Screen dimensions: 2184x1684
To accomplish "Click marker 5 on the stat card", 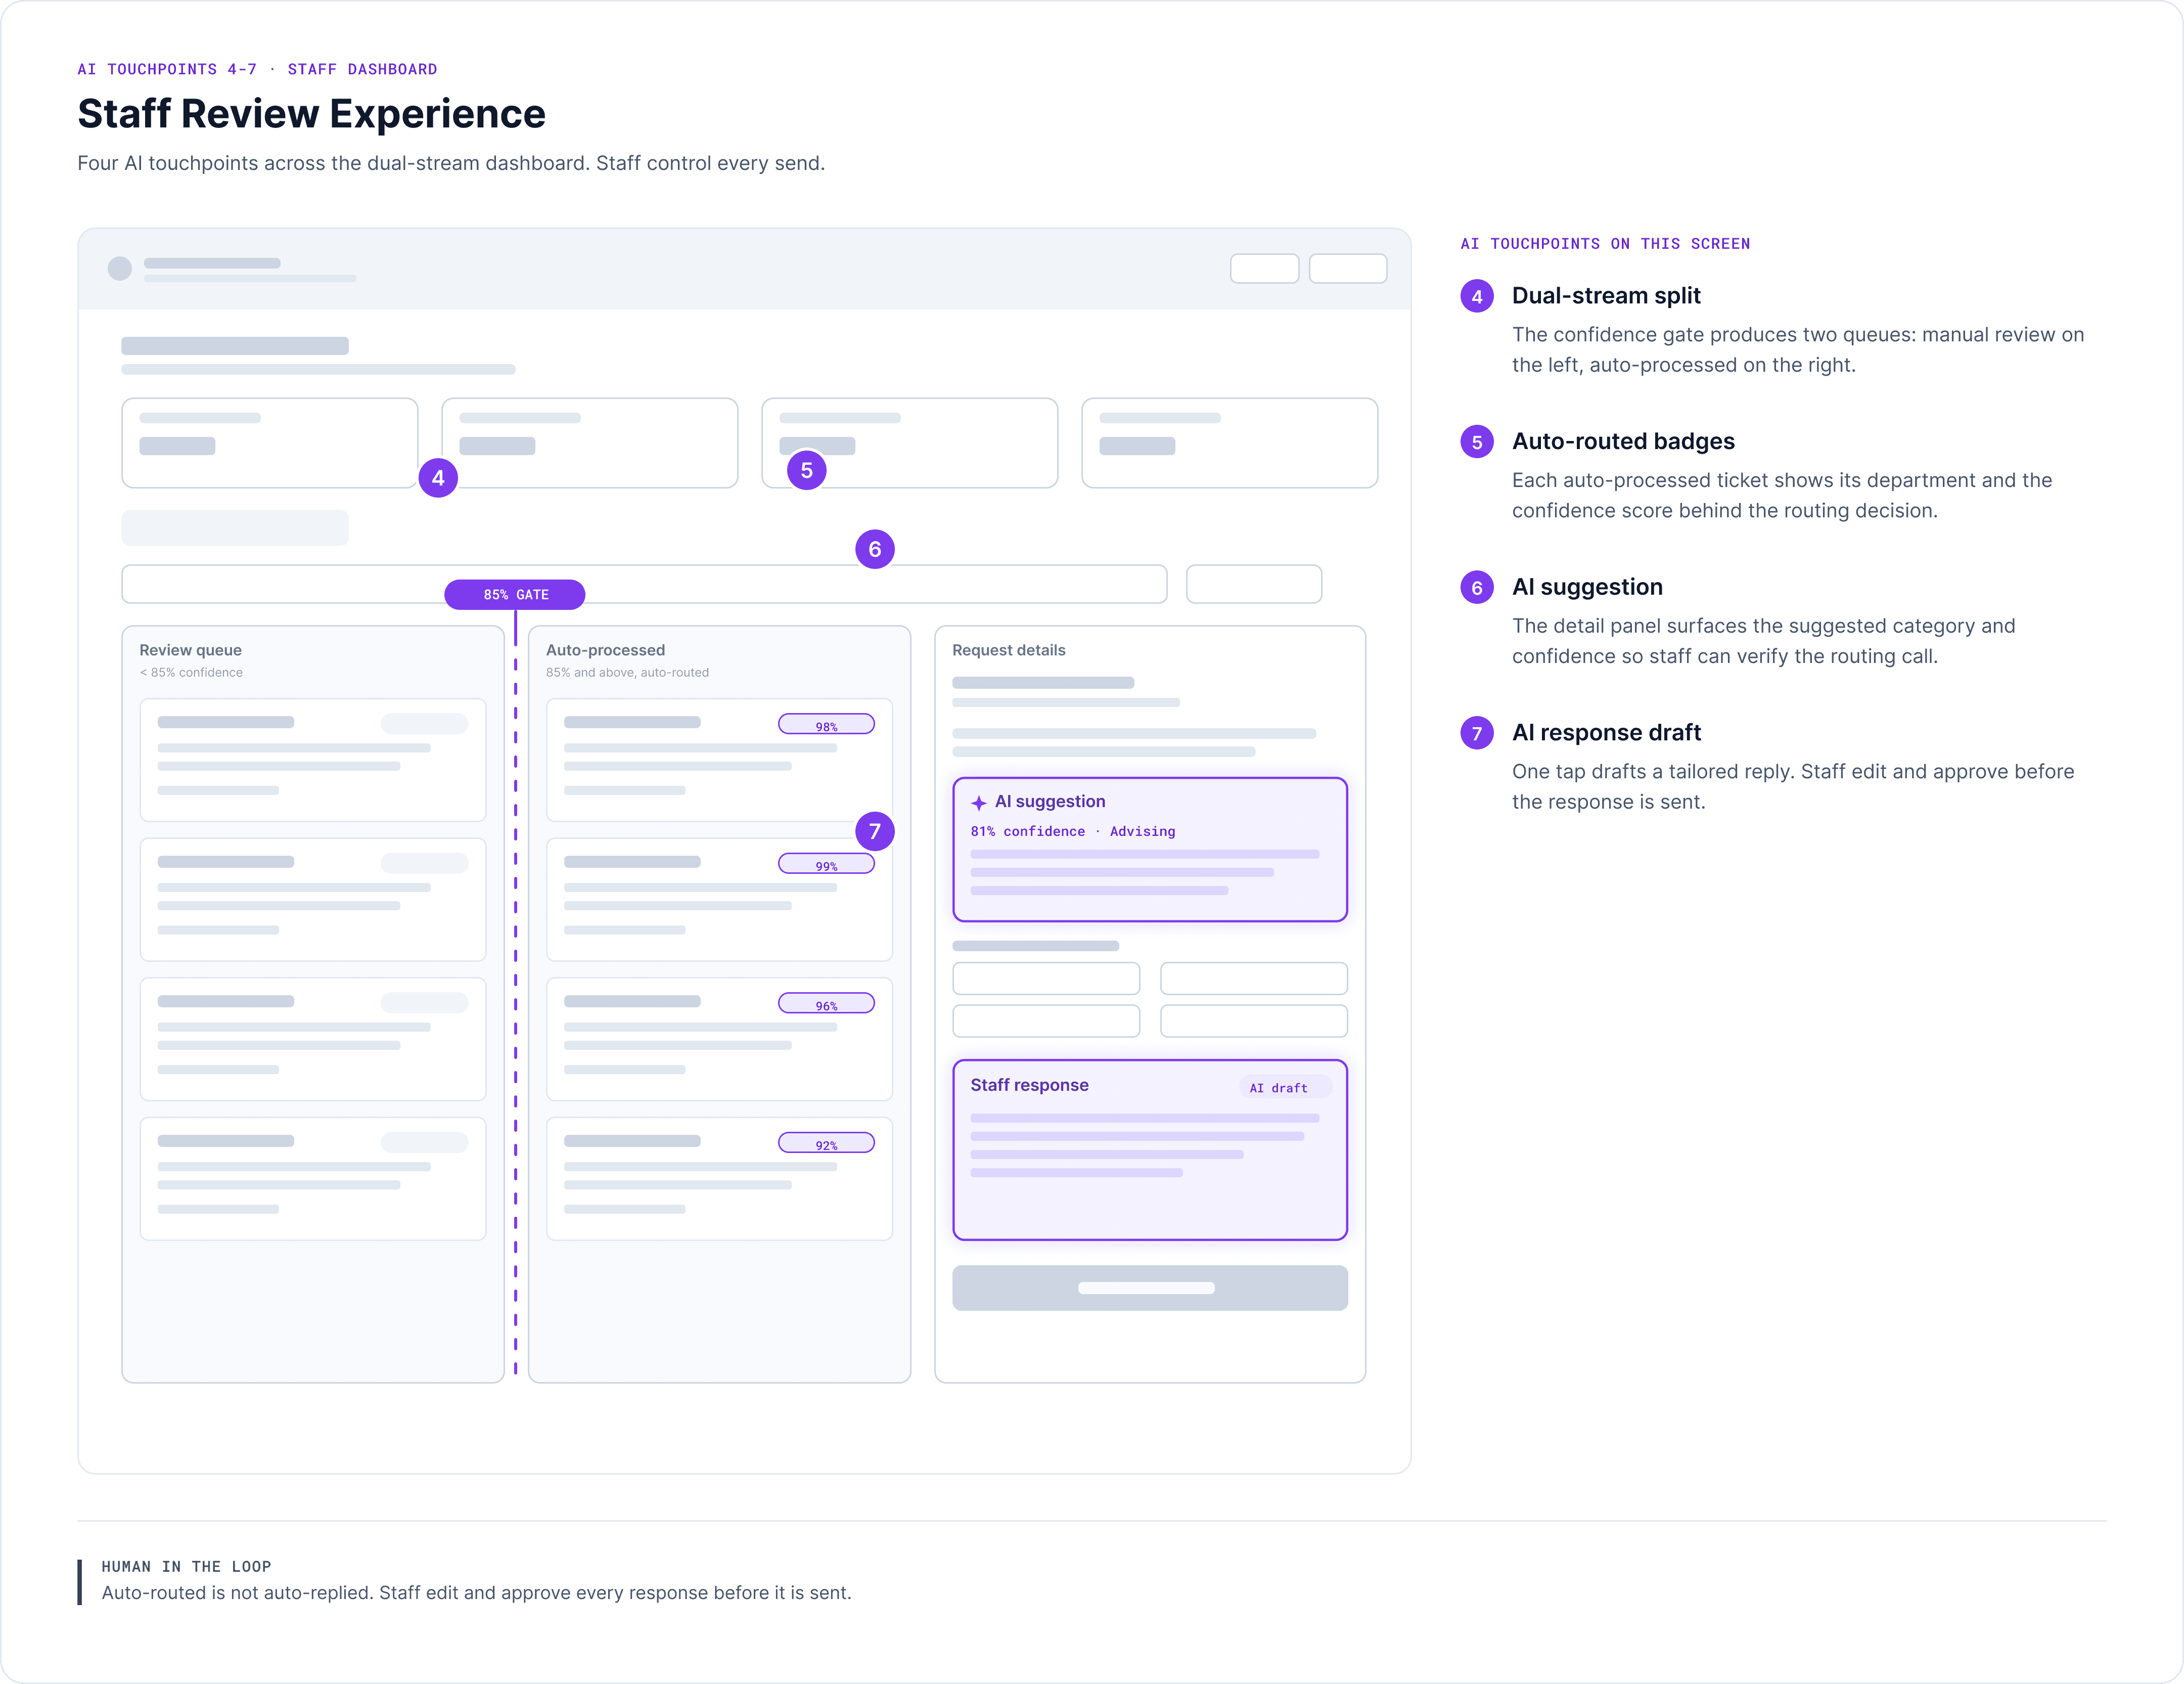I will click(x=807, y=470).
